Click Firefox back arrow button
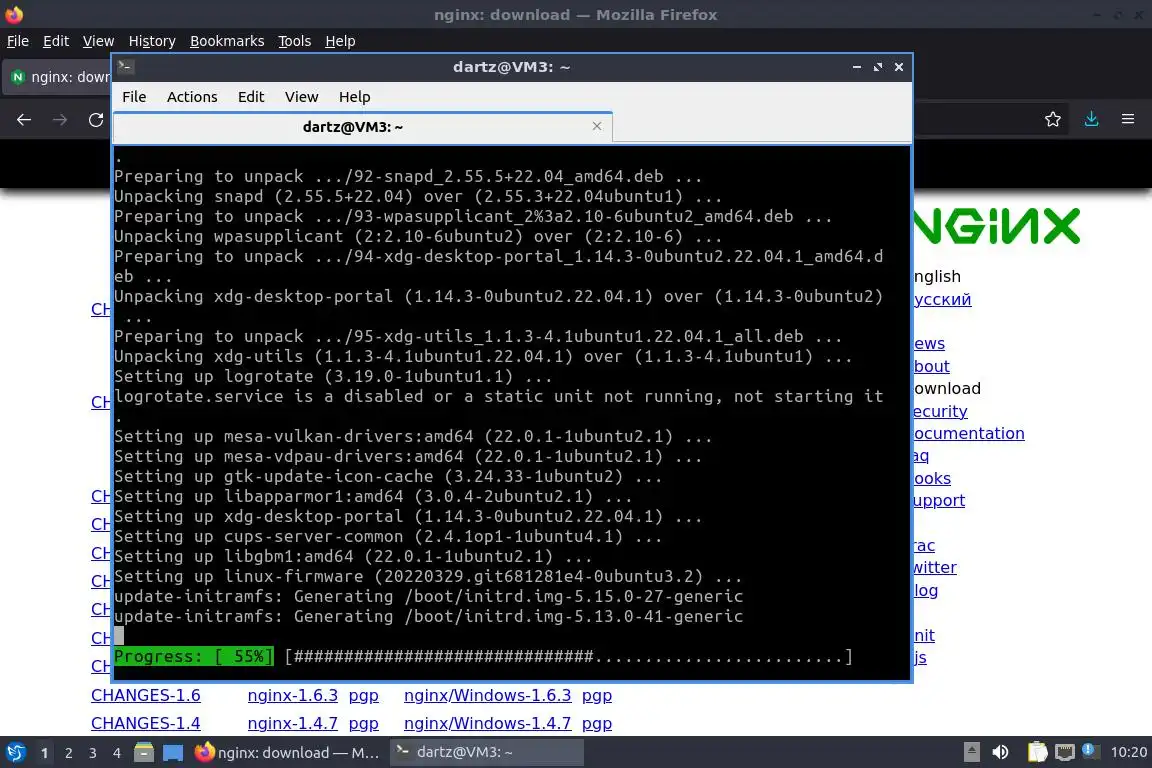The height and width of the screenshot is (768, 1152). coord(24,120)
